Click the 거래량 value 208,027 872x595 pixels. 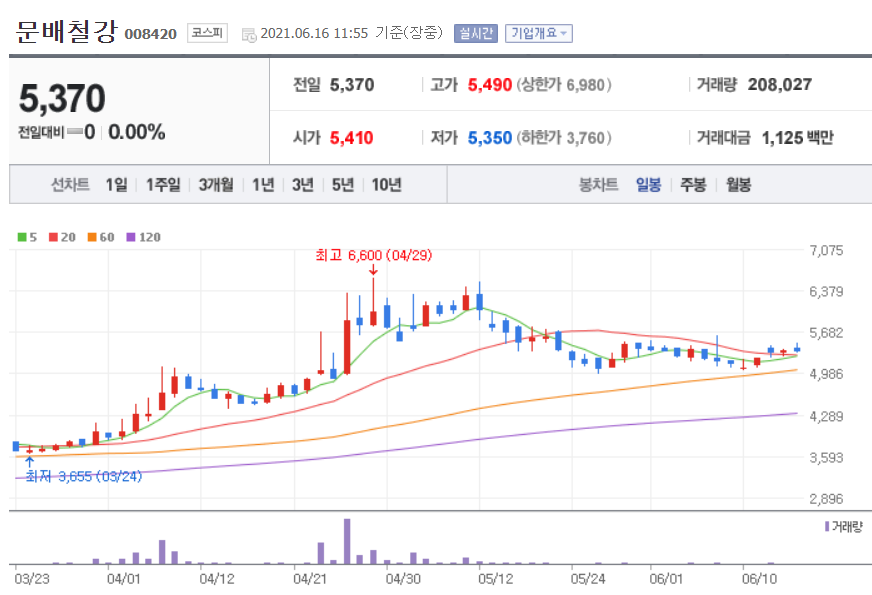pos(780,85)
